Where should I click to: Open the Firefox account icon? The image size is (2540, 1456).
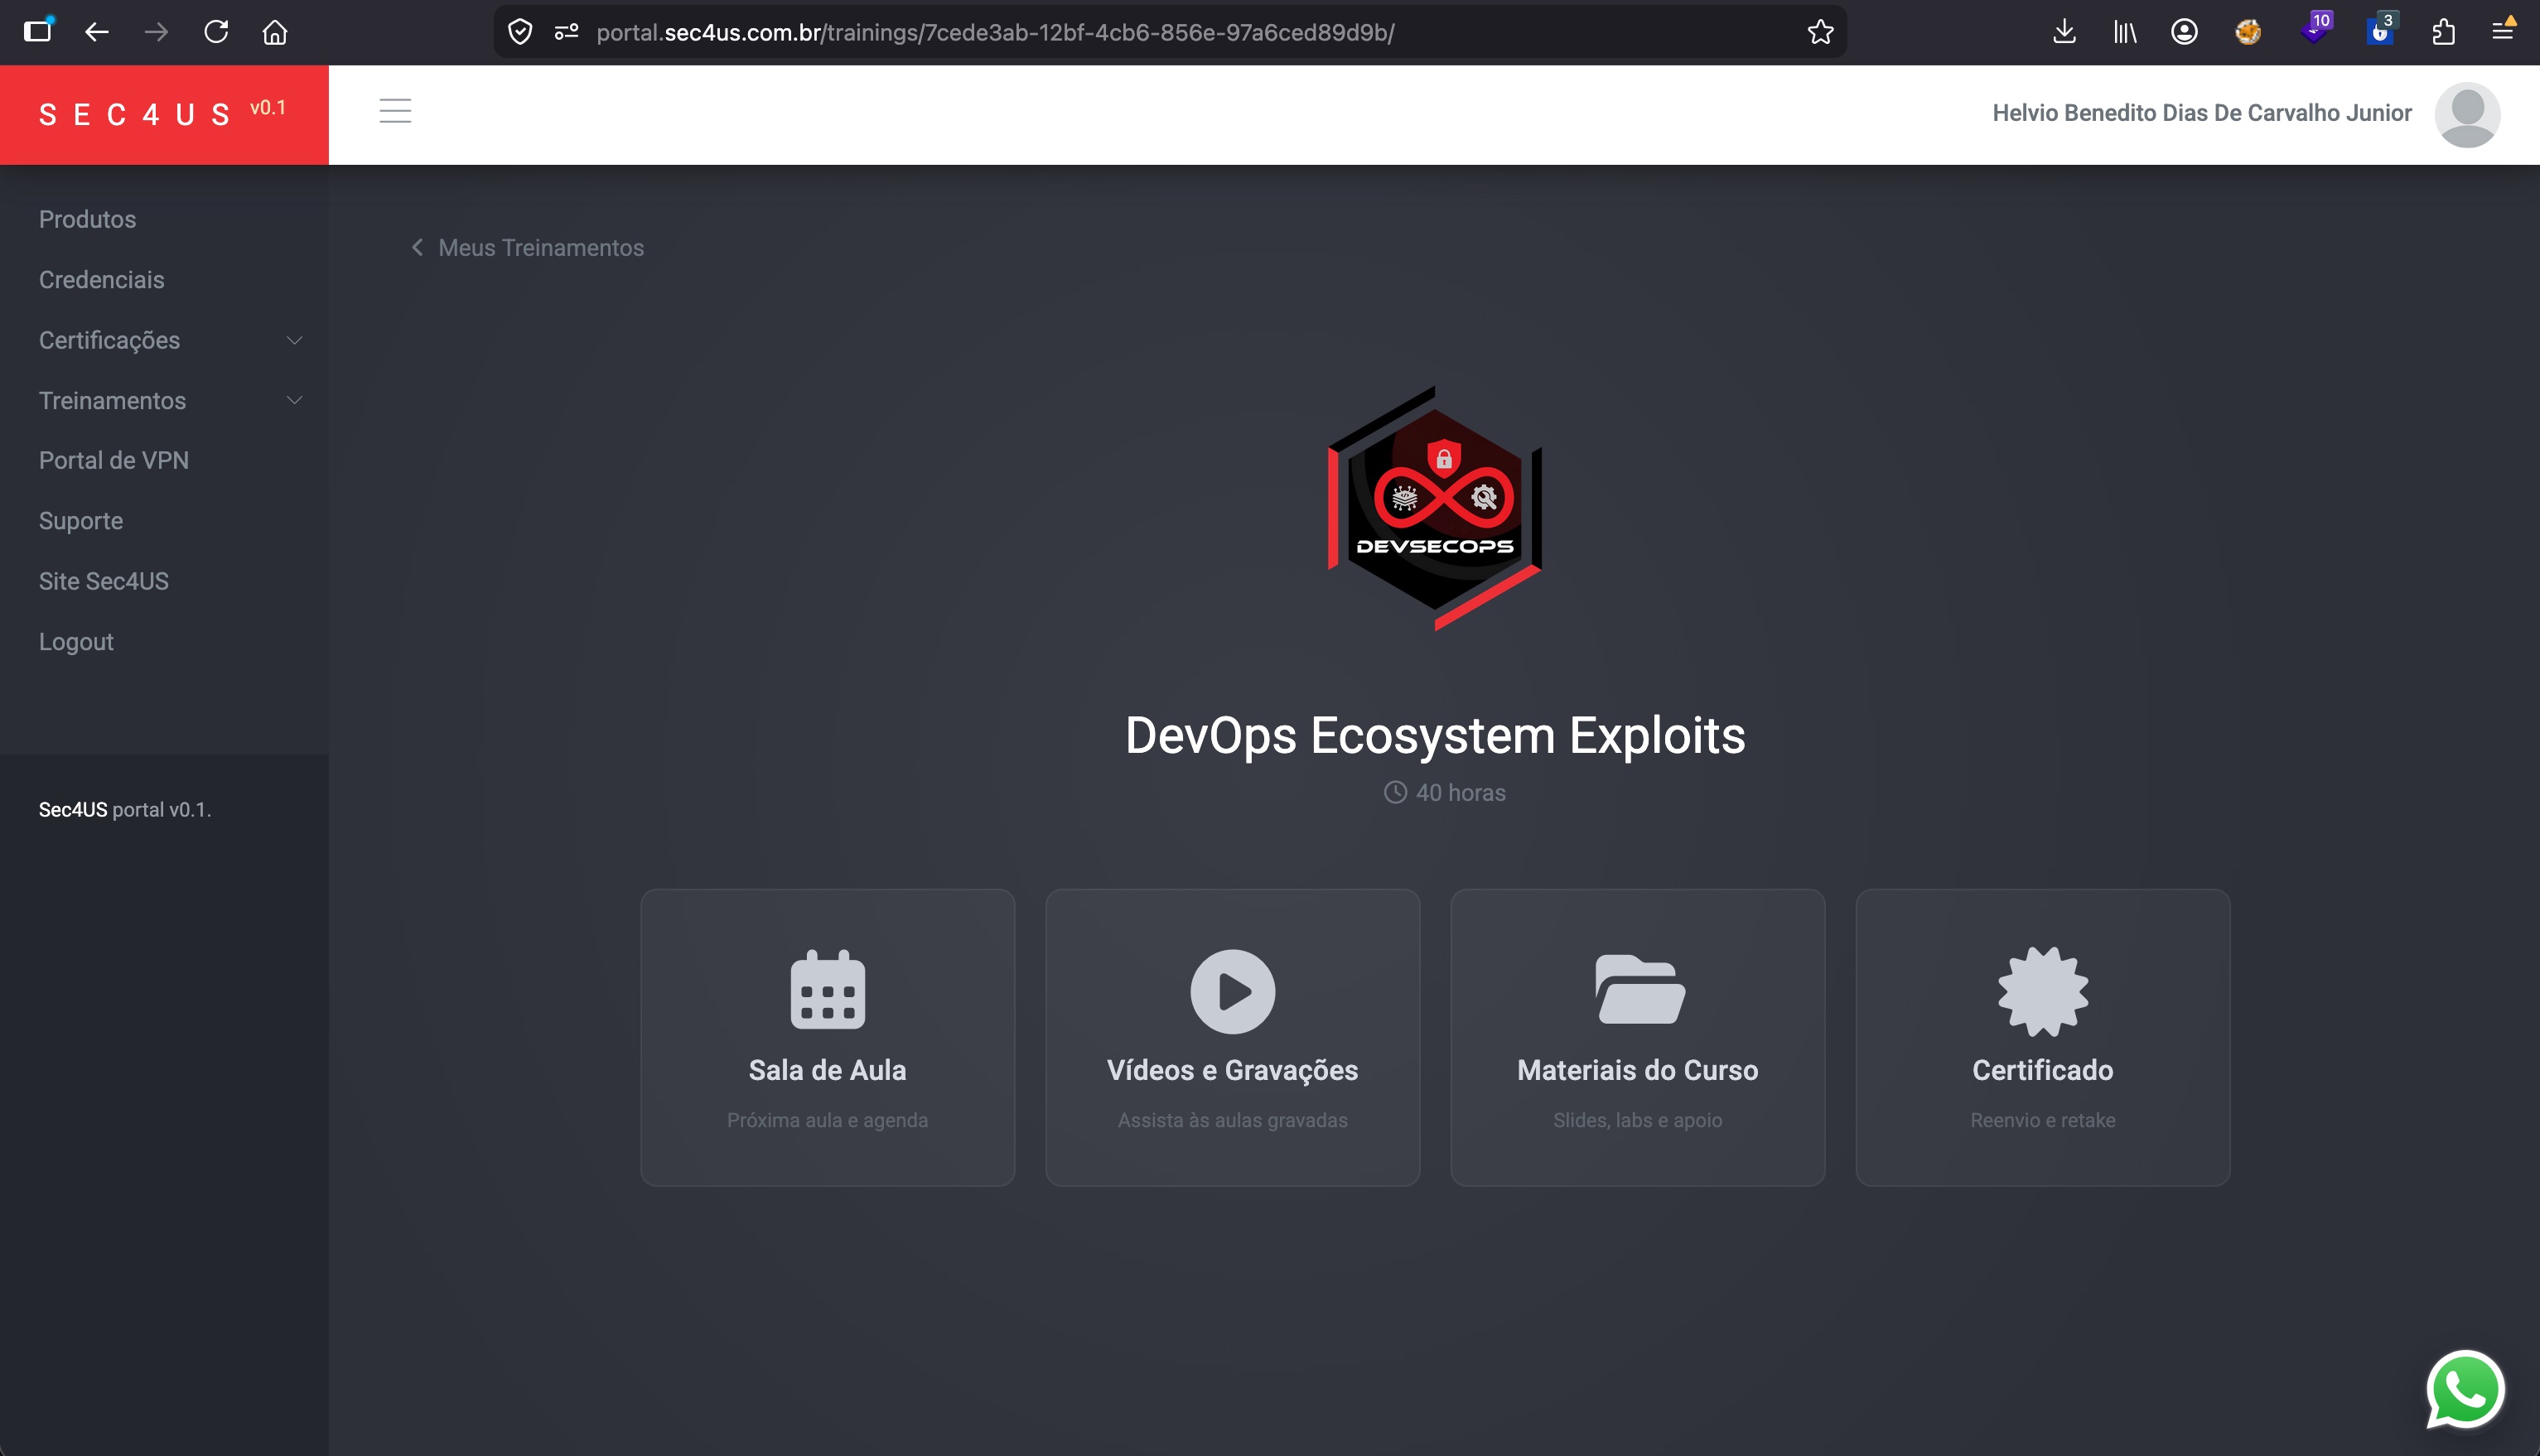pos(2184,32)
